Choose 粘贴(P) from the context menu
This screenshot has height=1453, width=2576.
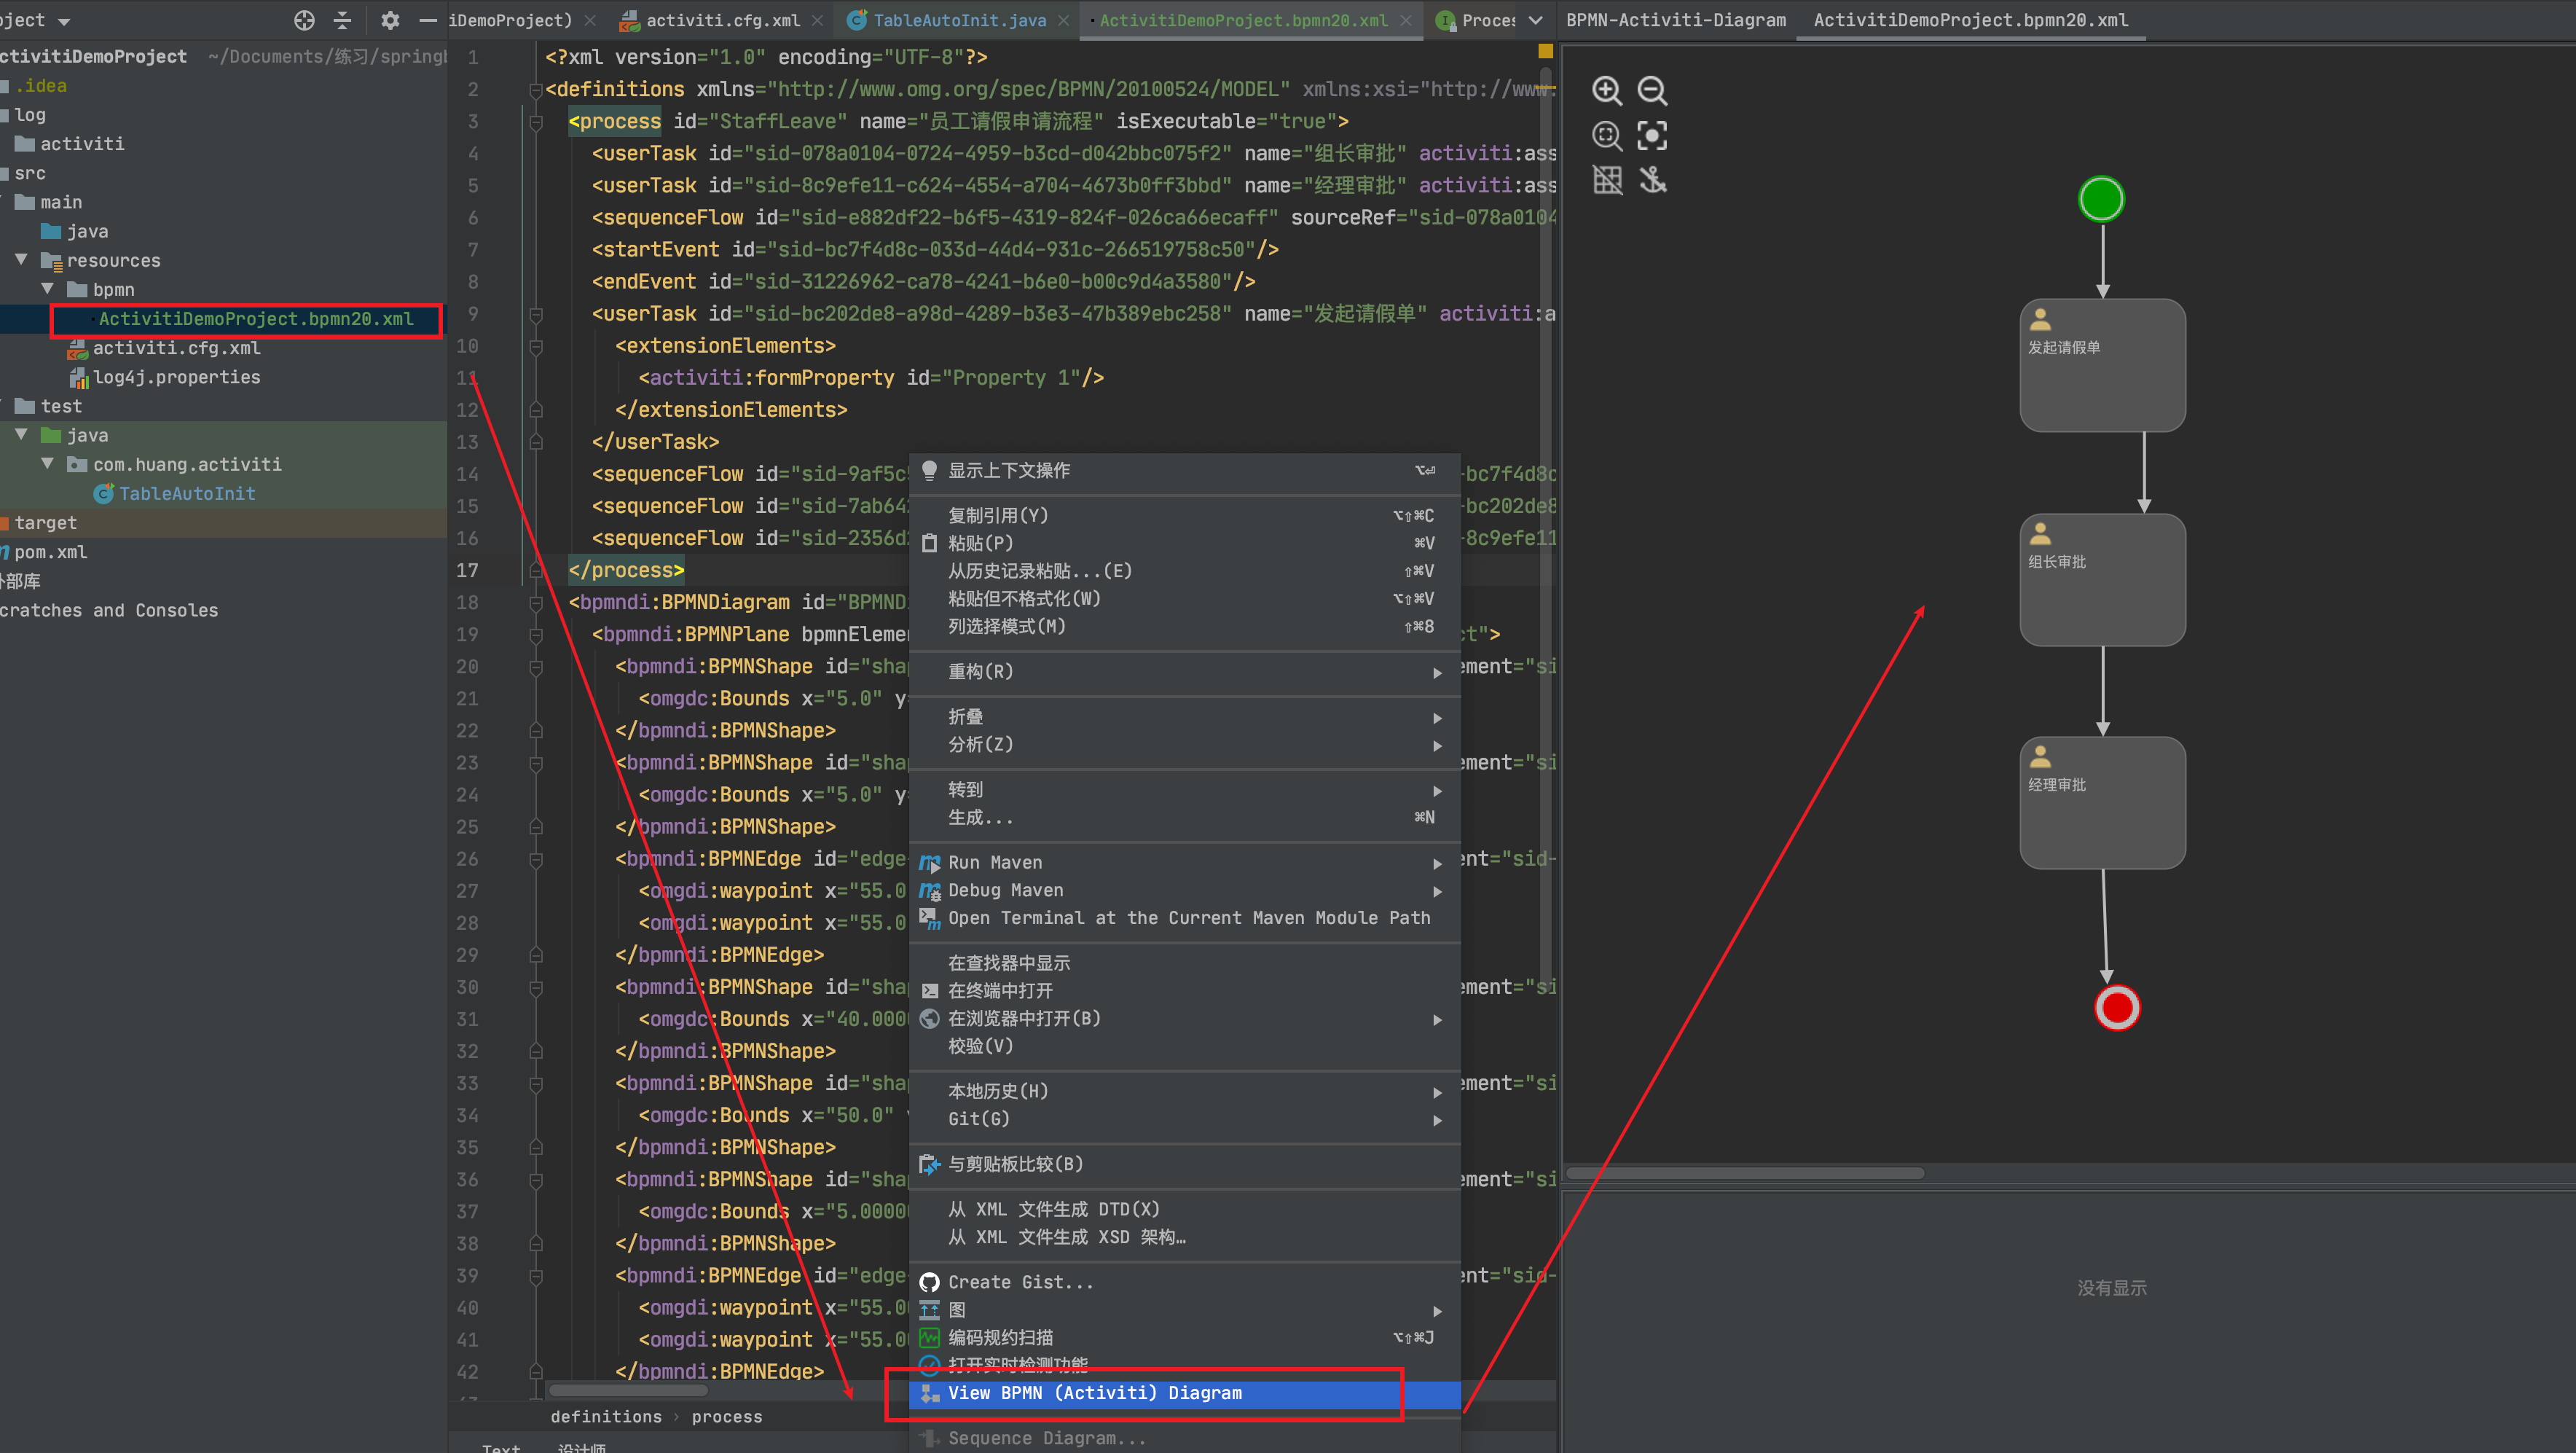pyautogui.click(x=1185, y=543)
